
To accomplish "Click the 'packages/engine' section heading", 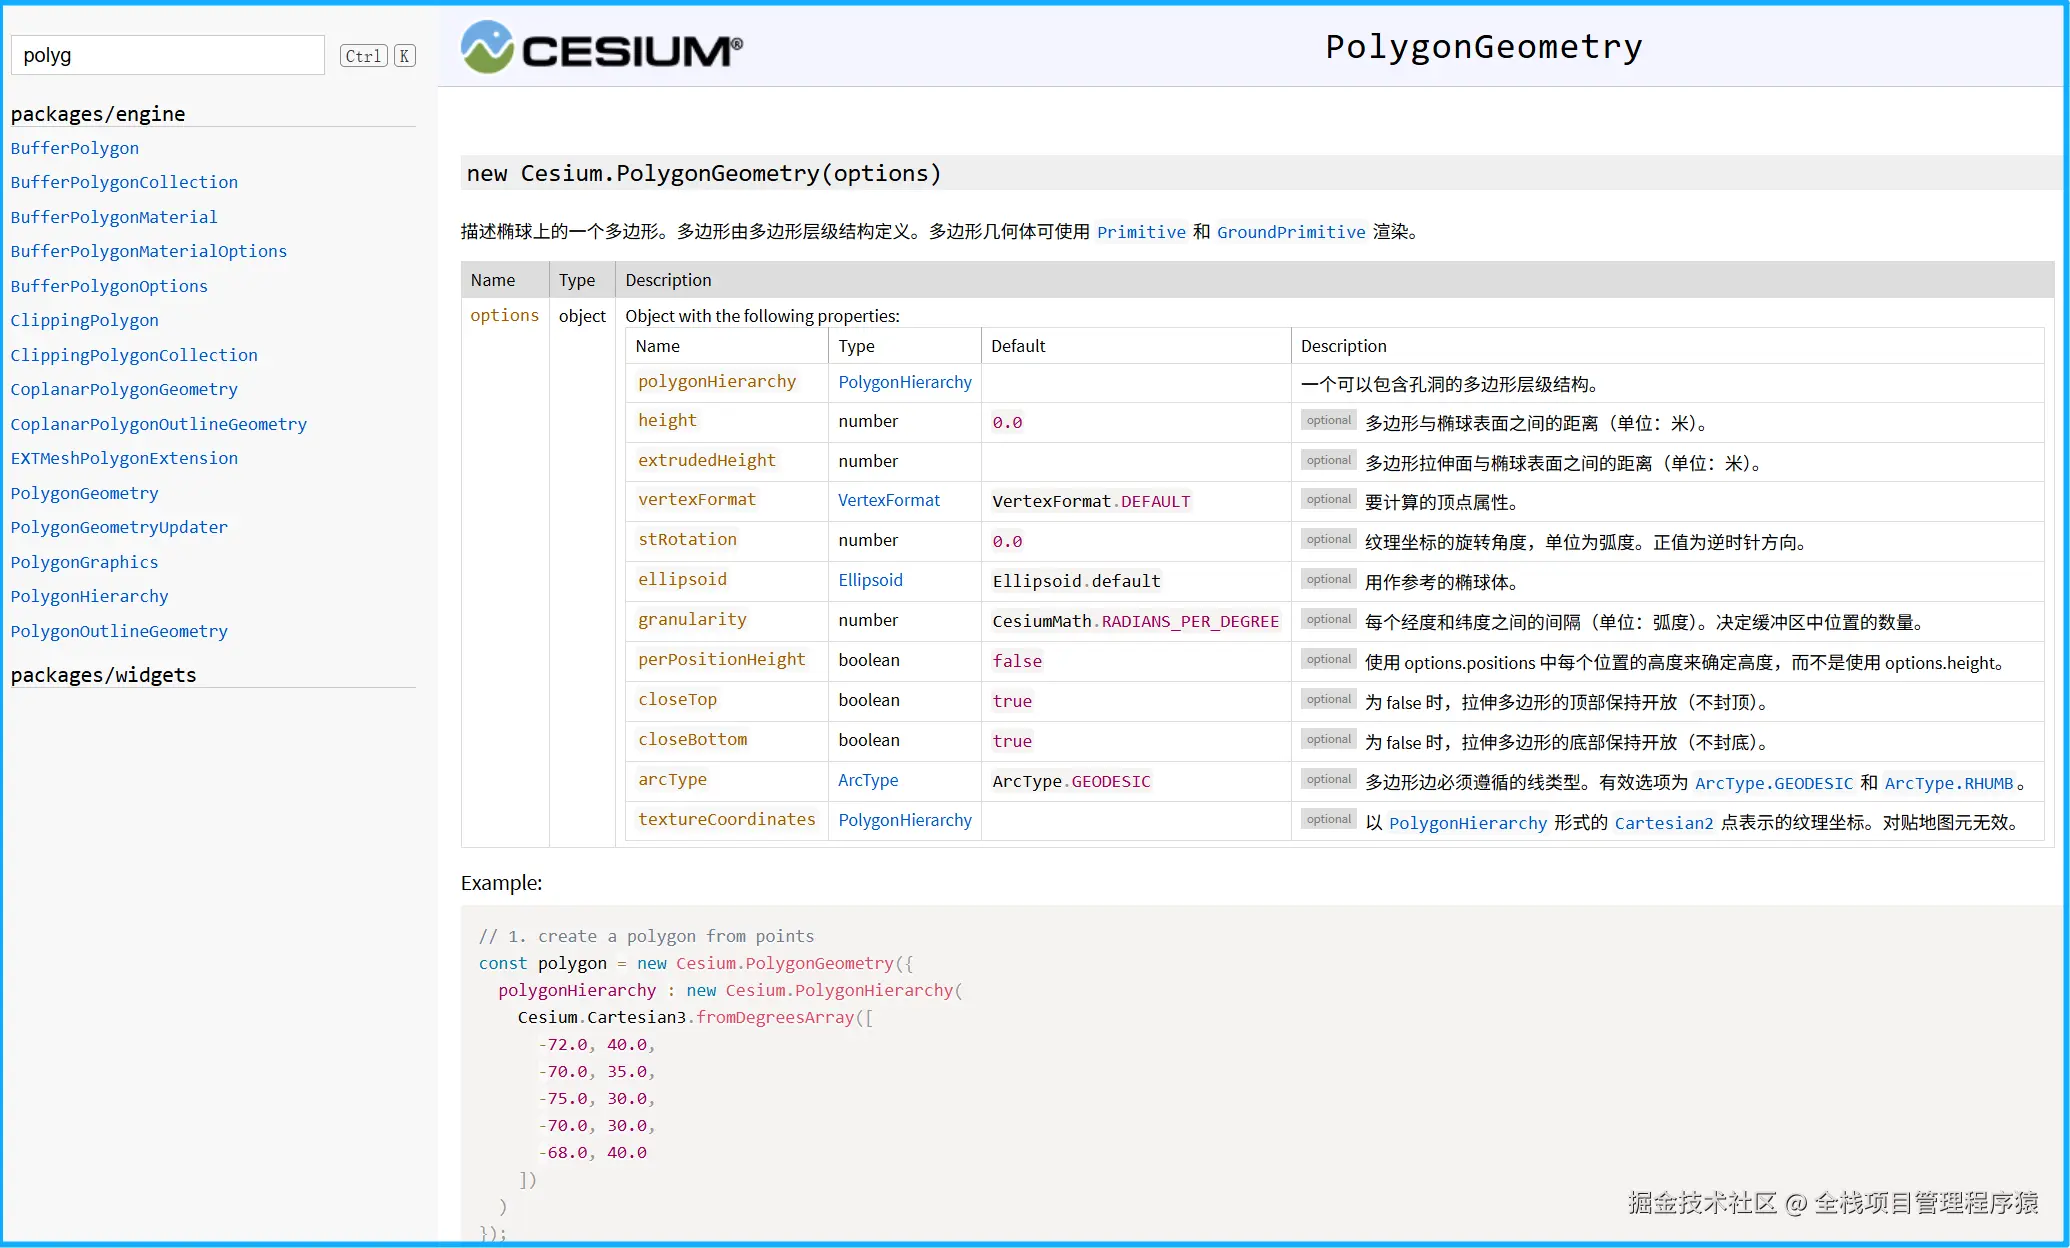I will (x=98, y=114).
